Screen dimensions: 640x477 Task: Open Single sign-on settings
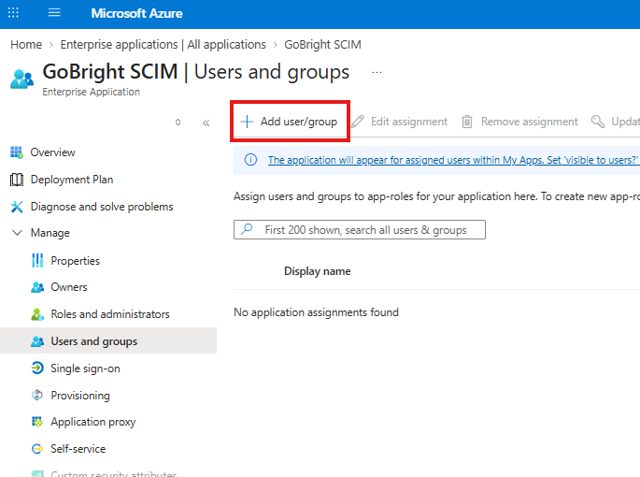click(85, 368)
